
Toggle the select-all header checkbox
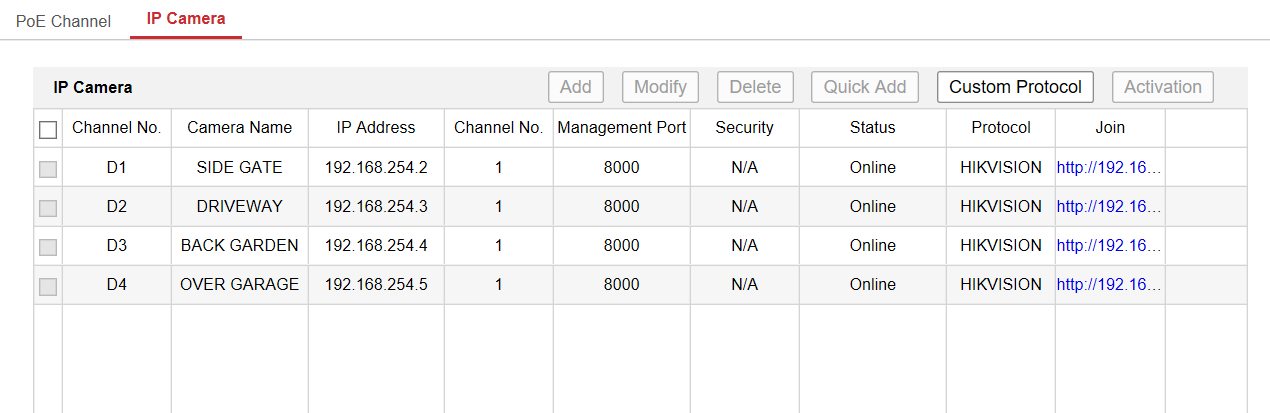click(48, 129)
